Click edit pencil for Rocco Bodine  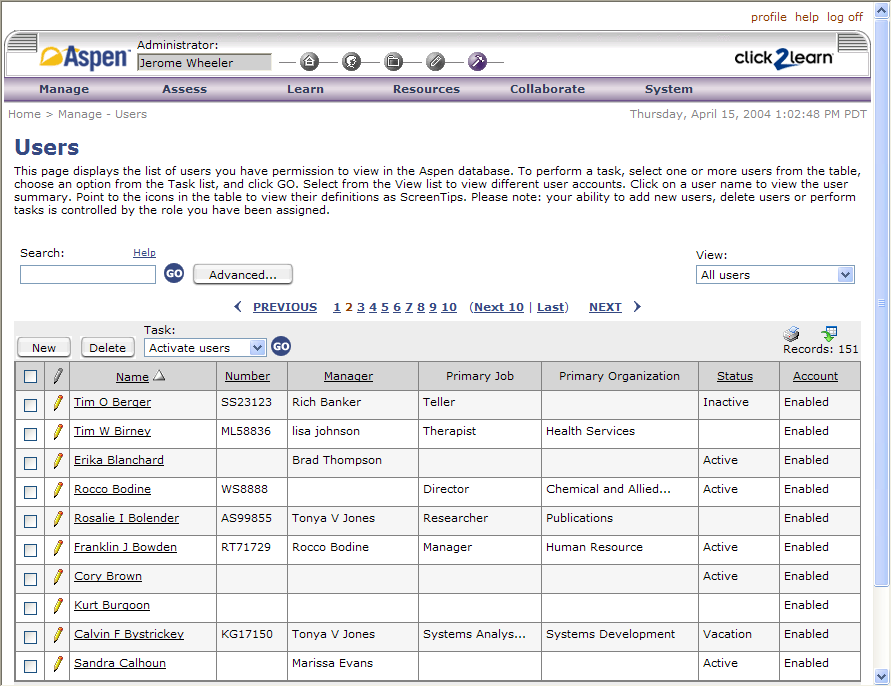[58, 490]
